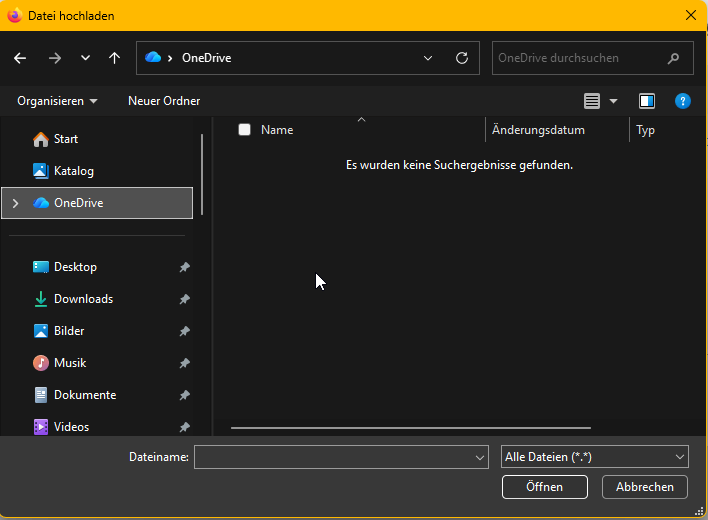Unpin Desktop using its pin icon
Image resolution: width=708 pixels, height=520 pixels.
pyautogui.click(x=184, y=268)
